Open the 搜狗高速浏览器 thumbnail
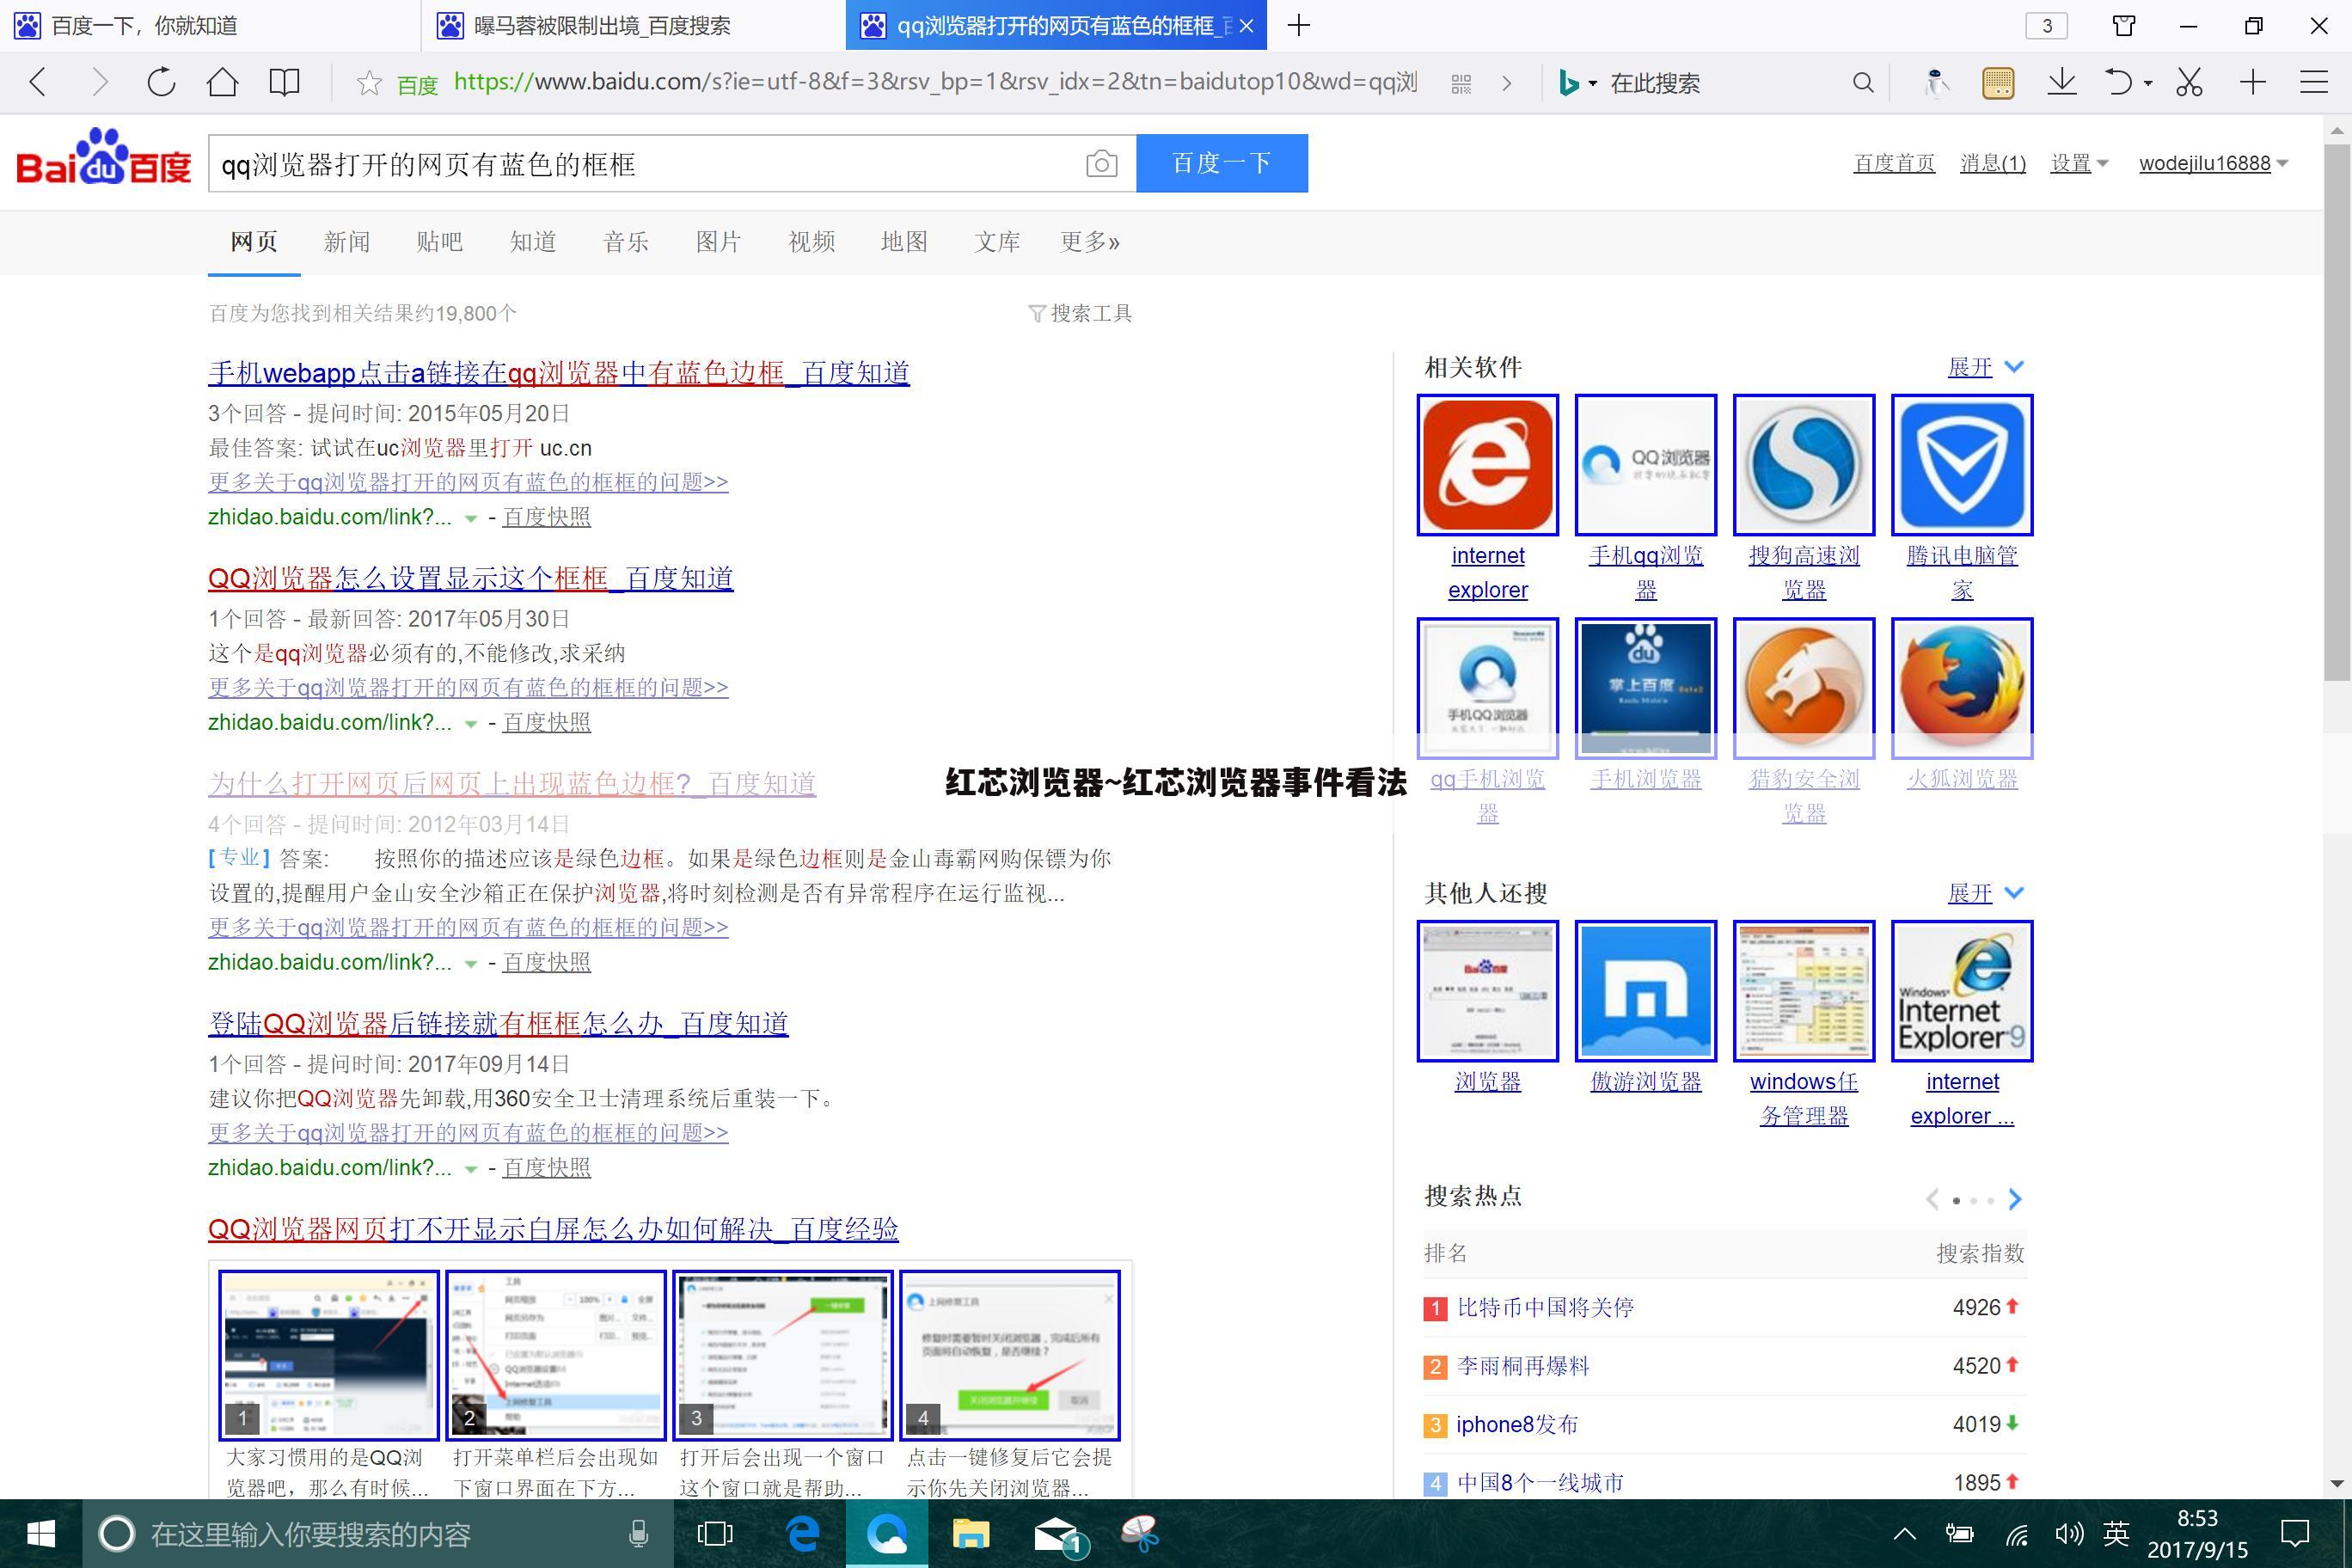The width and height of the screenshot is (2352, 1568). click(1804, 465)
